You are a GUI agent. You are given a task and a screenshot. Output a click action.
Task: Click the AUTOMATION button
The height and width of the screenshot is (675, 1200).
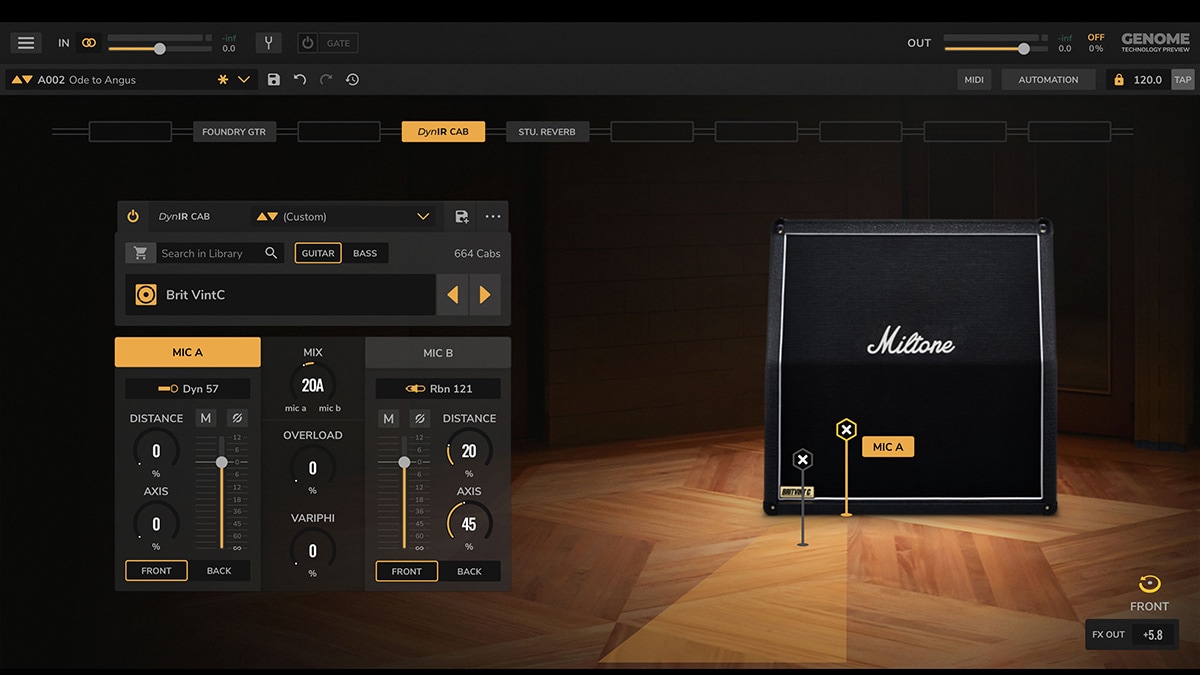(x=1048, y=80)
